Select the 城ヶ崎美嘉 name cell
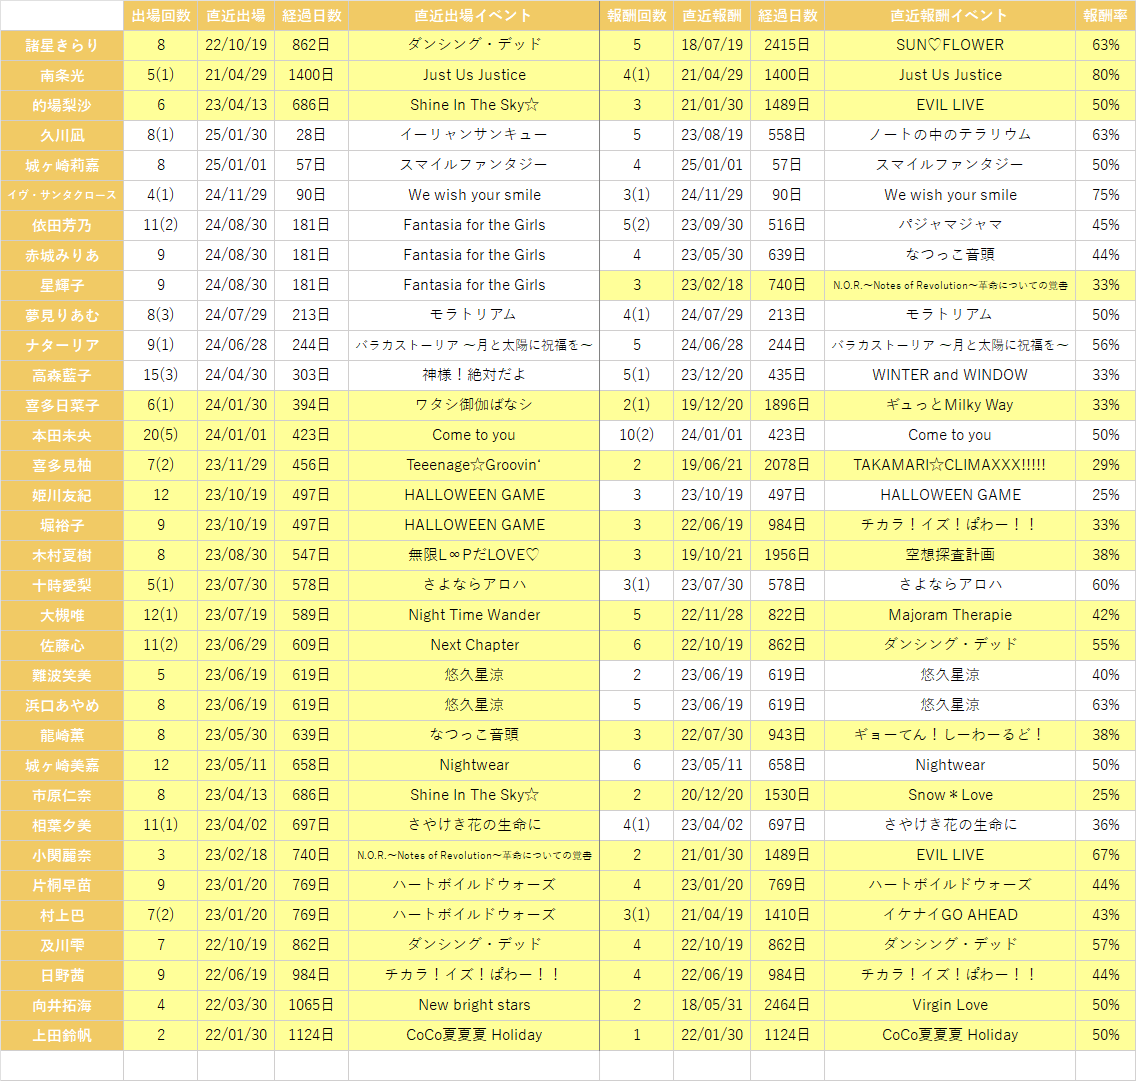1136x1081 pixels. (62, 765)
